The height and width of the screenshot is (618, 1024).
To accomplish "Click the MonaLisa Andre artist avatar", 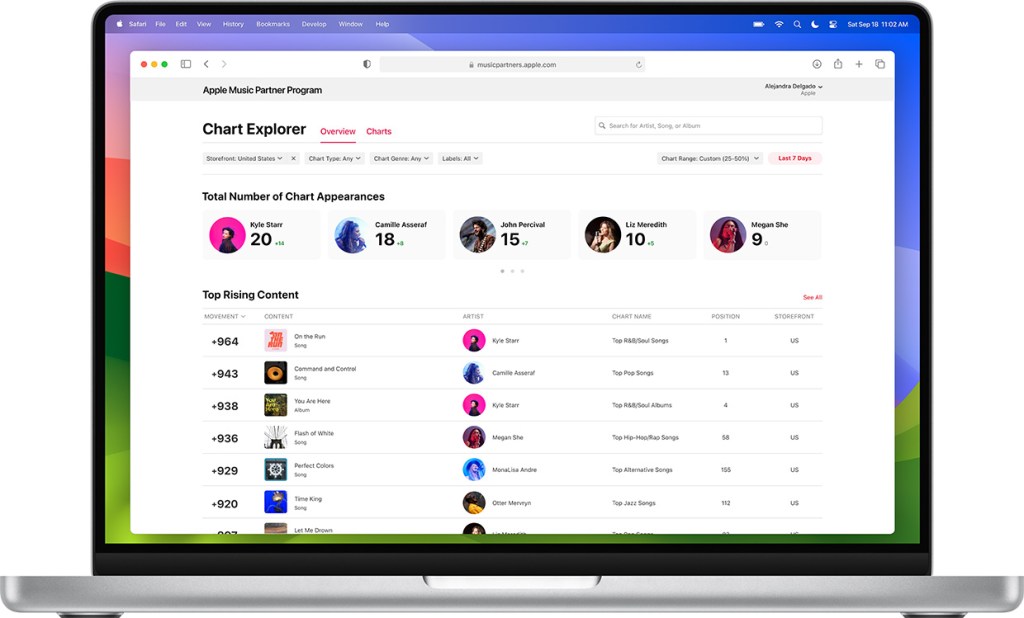I will tap(474, 470).
